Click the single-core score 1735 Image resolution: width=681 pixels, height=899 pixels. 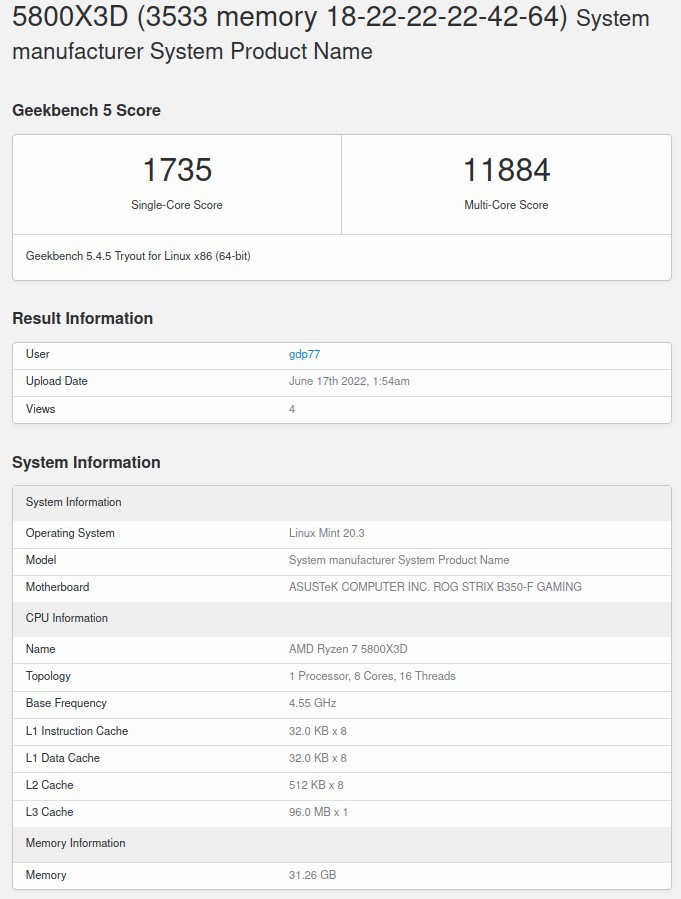tap(177, 170)
